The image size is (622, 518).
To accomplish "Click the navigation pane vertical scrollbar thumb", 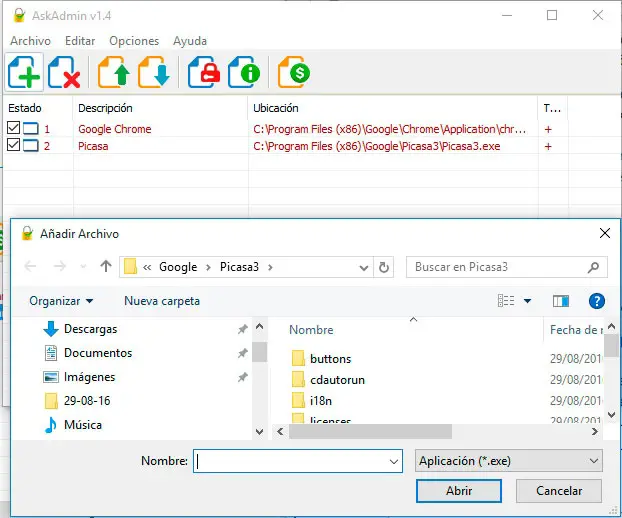I will pos(259,351).
